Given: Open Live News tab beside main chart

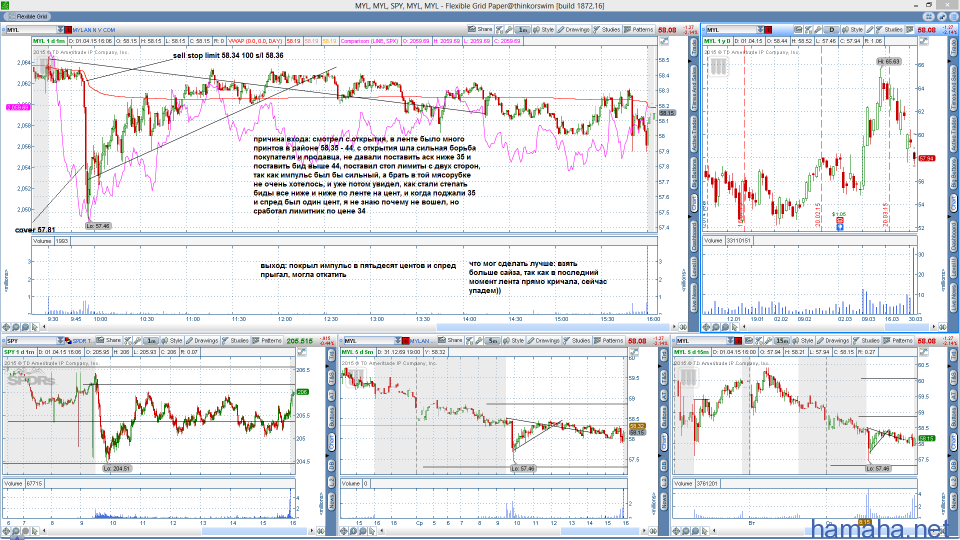Looking at the screenshot, I should tap(694, 296).
